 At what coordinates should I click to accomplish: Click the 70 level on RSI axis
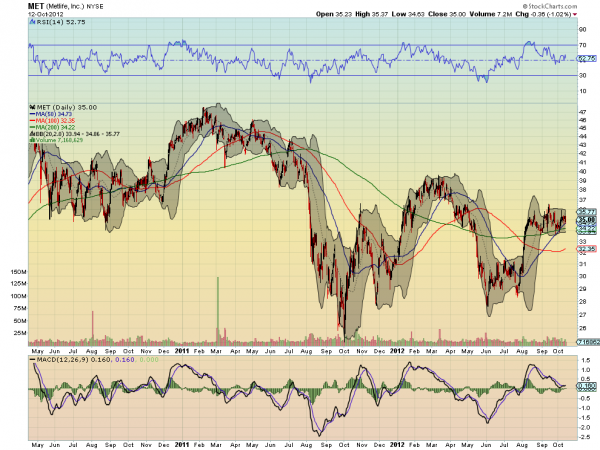(x=582, y=45)
